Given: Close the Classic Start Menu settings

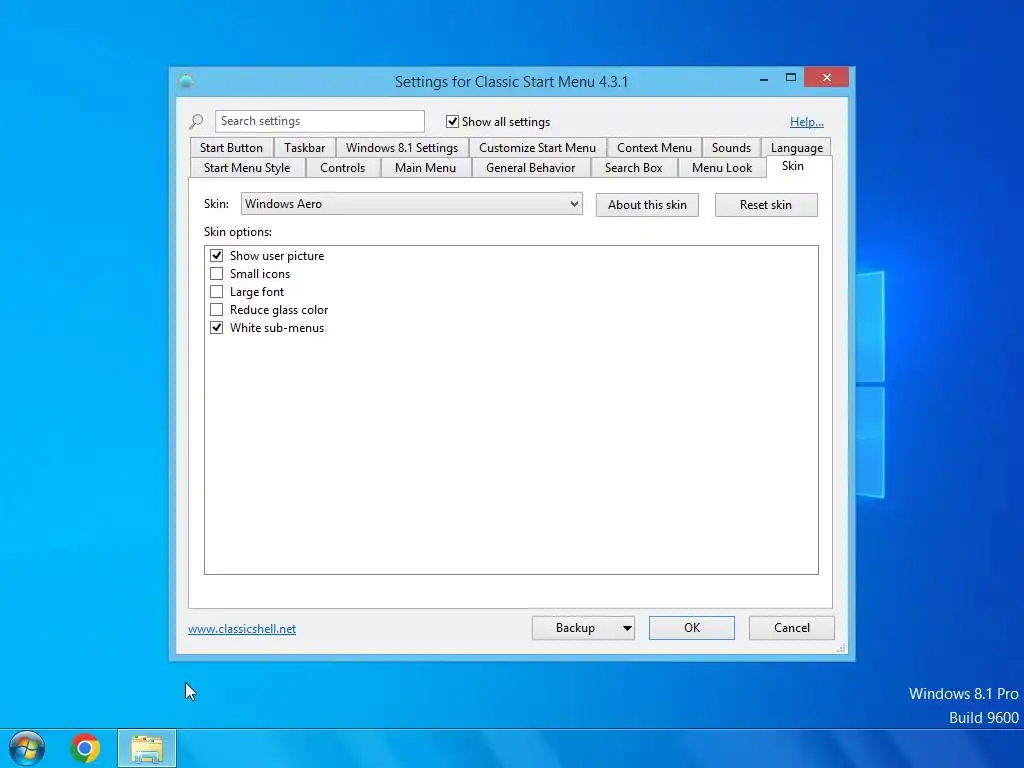Looking at the screenshot, I should point(826,78).
